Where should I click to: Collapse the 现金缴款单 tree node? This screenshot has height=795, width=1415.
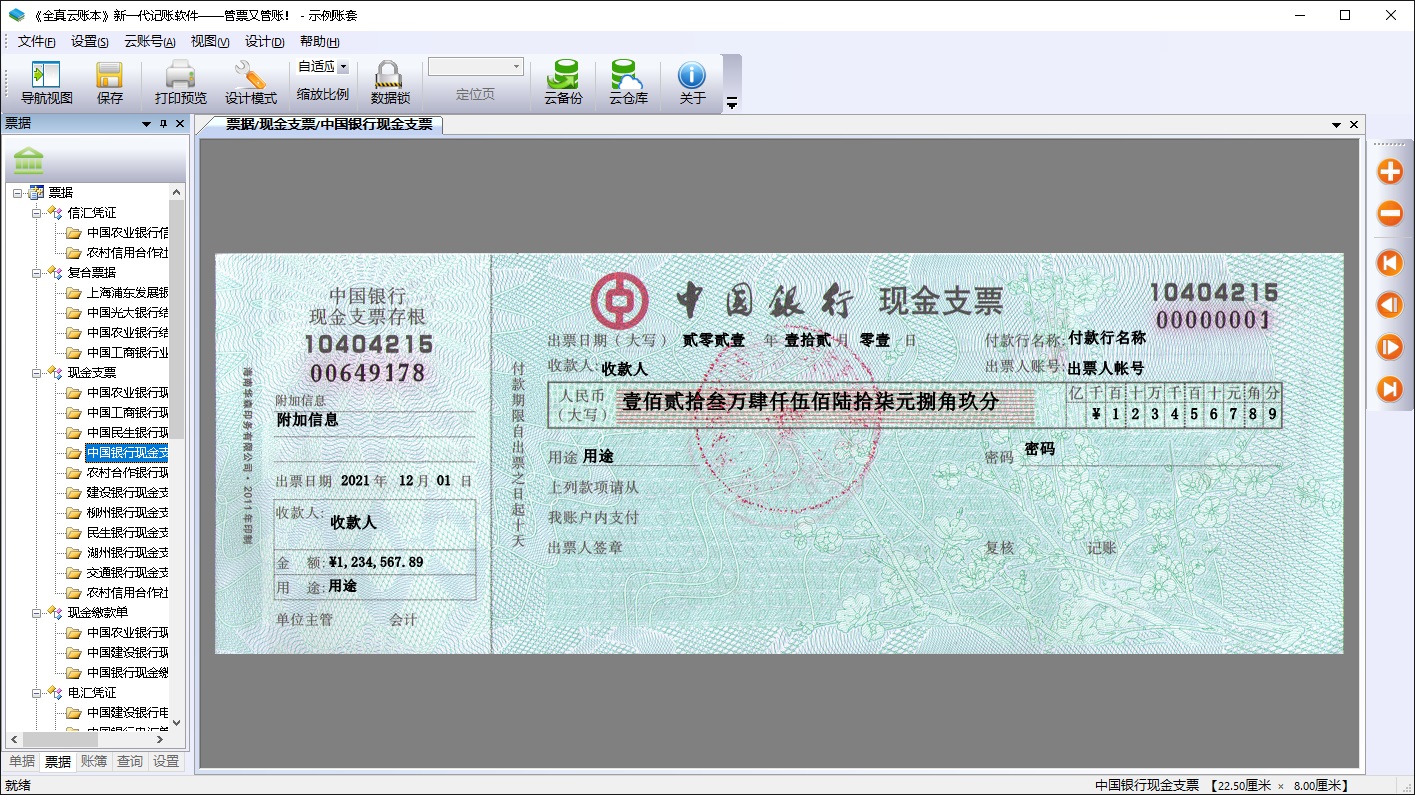click(36, 612)
